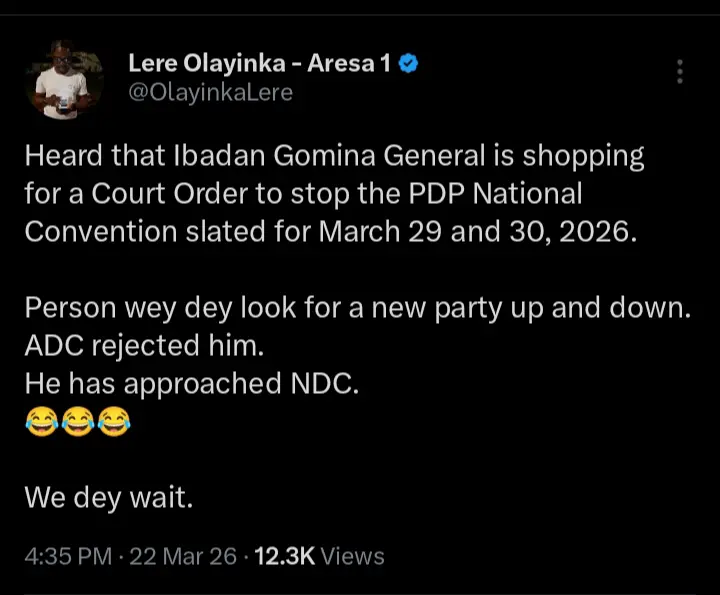Screen dimensions: 720x595
Task: Open the three-dot more options menu
Action: point(680,72)
